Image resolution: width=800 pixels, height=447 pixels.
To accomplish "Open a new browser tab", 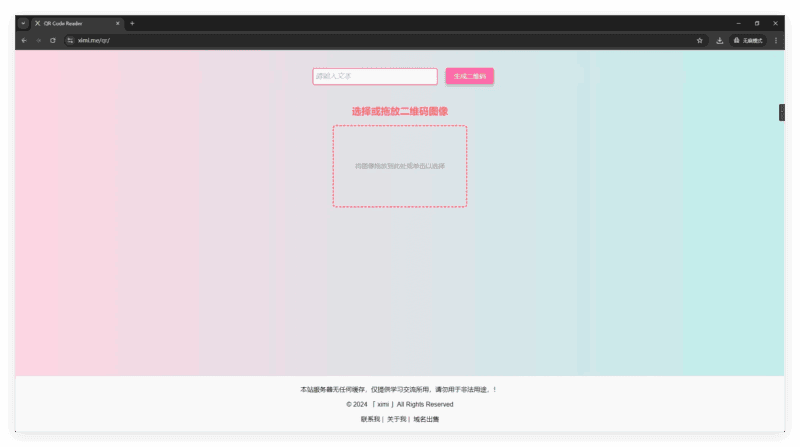I will coord(132,23).
